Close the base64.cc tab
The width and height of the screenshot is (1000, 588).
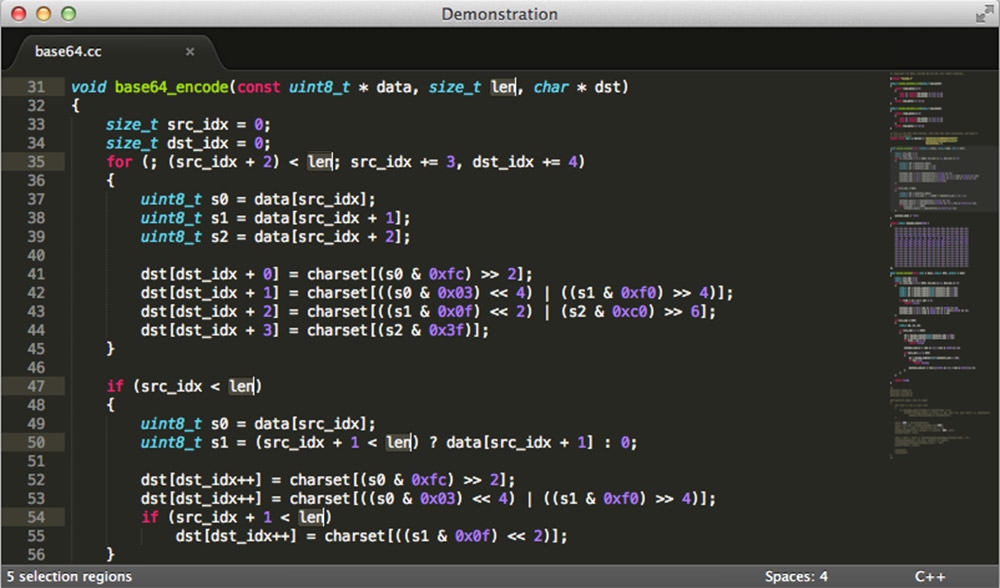pos(189,52)
